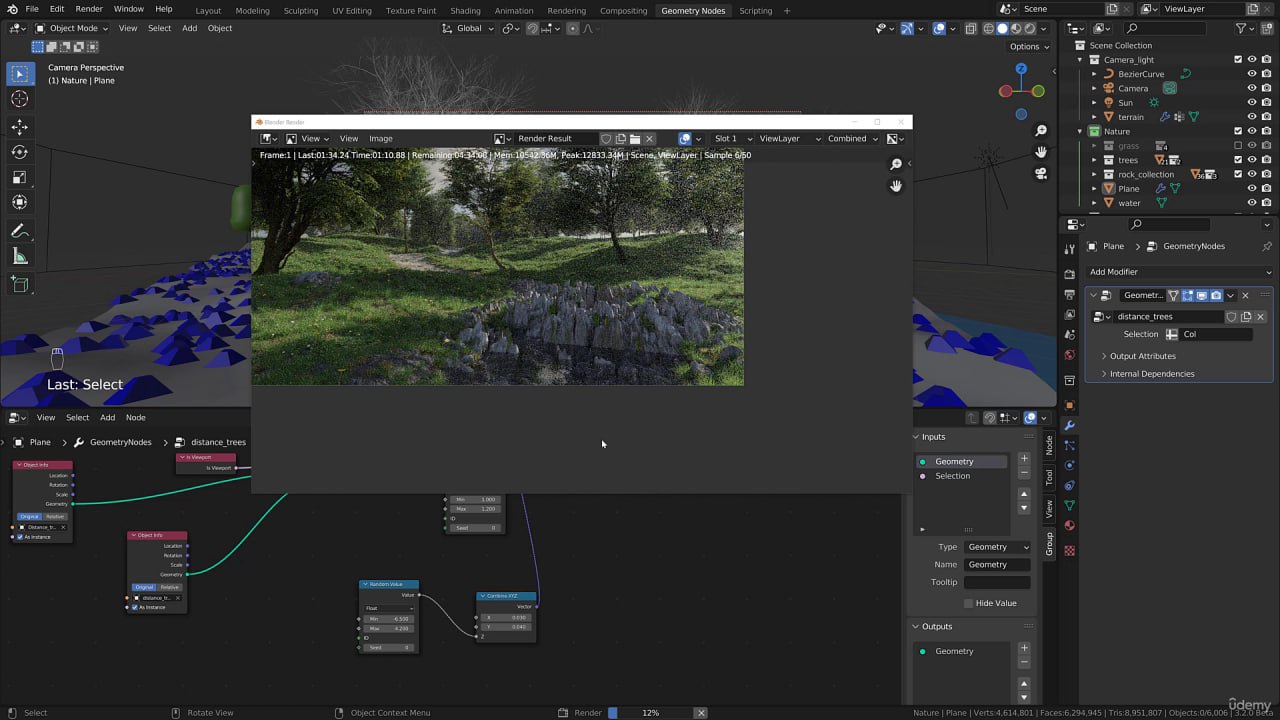Image resolution: width=1280 pixels, height=720 pixels.
Task: Click the socket Name field containing Geometry
Action: 997,565
